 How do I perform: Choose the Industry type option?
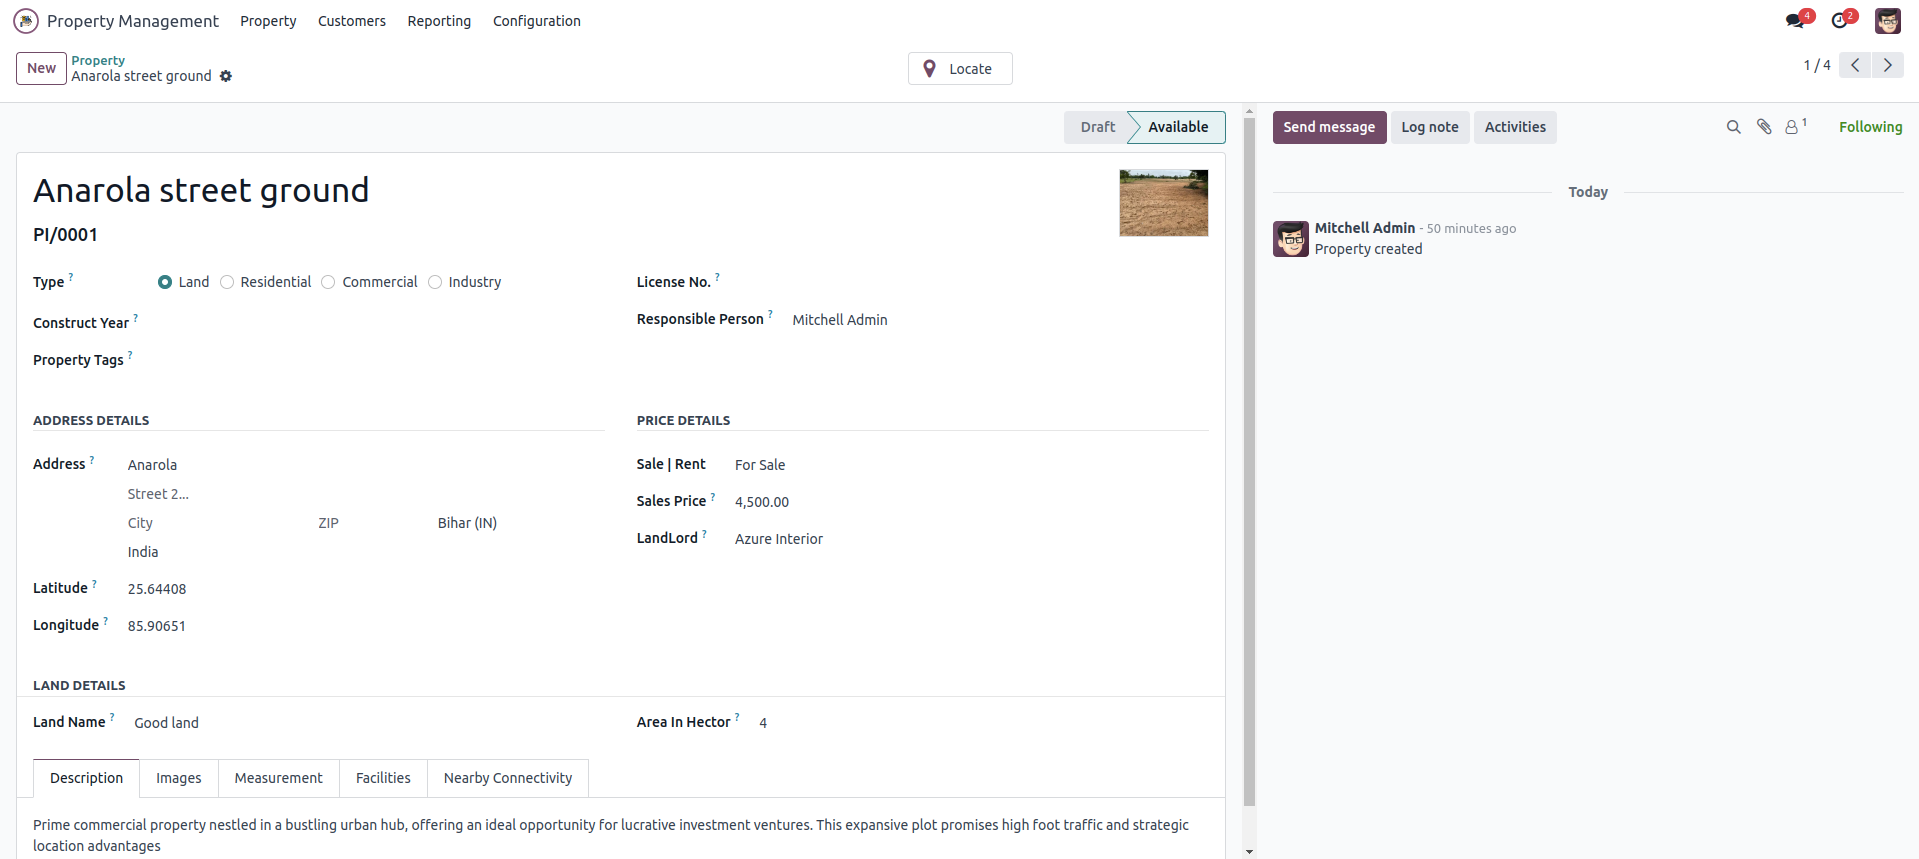[x=435, y=282]
